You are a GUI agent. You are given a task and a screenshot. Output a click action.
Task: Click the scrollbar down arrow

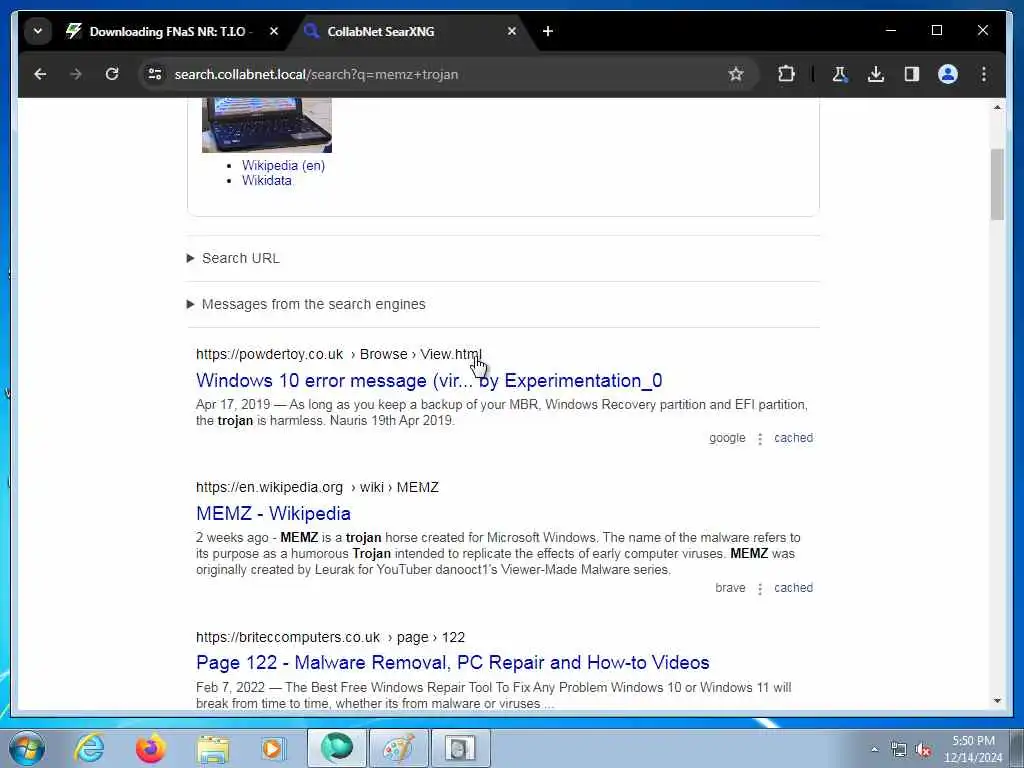[x=997, y=701]
